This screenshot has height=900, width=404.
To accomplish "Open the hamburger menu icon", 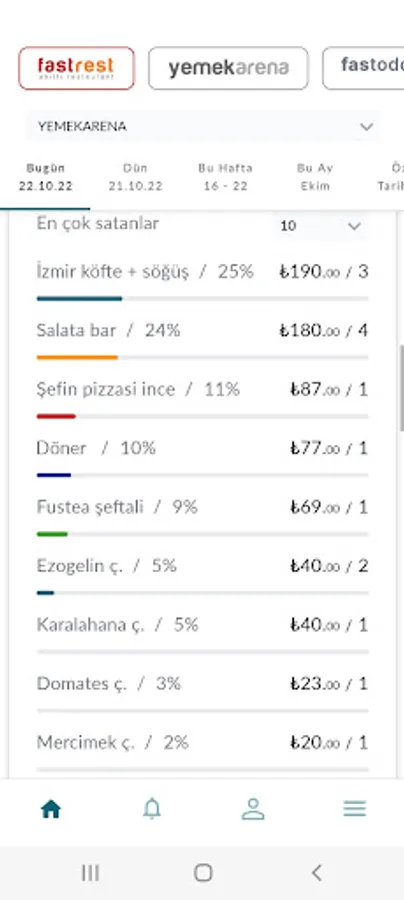I will pos(355,809).
